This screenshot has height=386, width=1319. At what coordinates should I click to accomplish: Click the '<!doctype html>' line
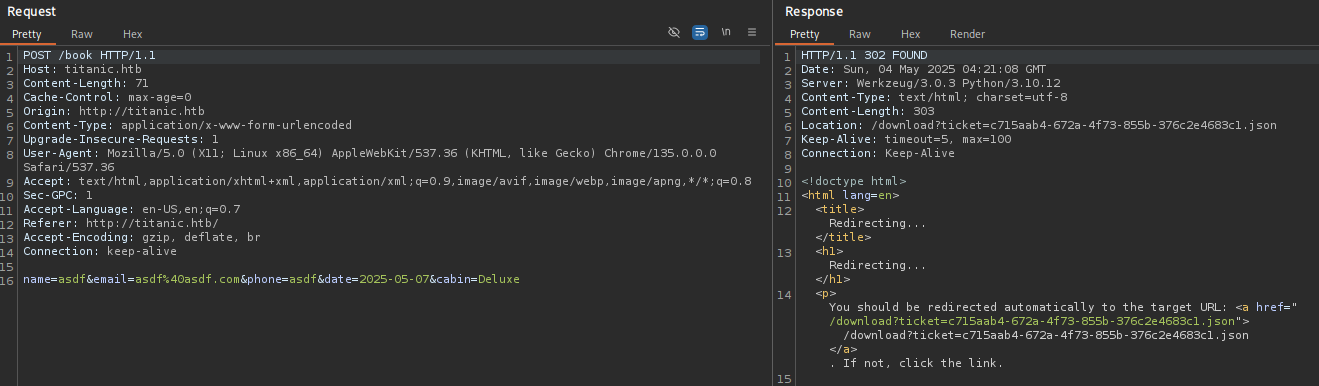tap(853, 181)
